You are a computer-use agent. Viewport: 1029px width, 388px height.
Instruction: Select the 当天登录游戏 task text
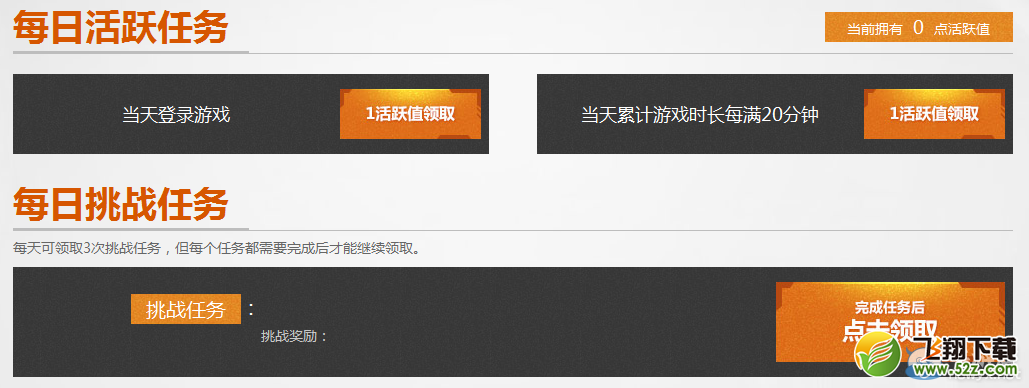point(177,115)
